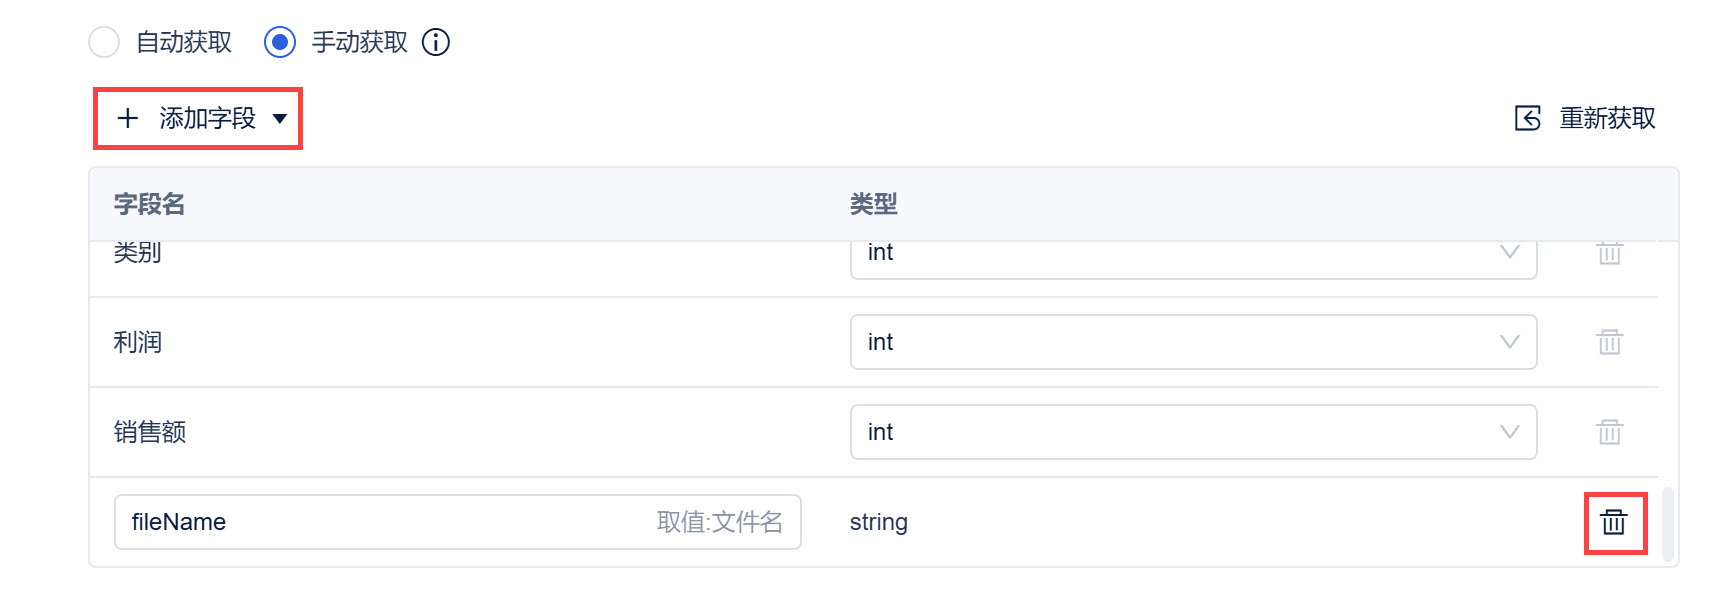Delete the fileName field row
The height and width of the screenshot is (598, 1722).
1614,522
